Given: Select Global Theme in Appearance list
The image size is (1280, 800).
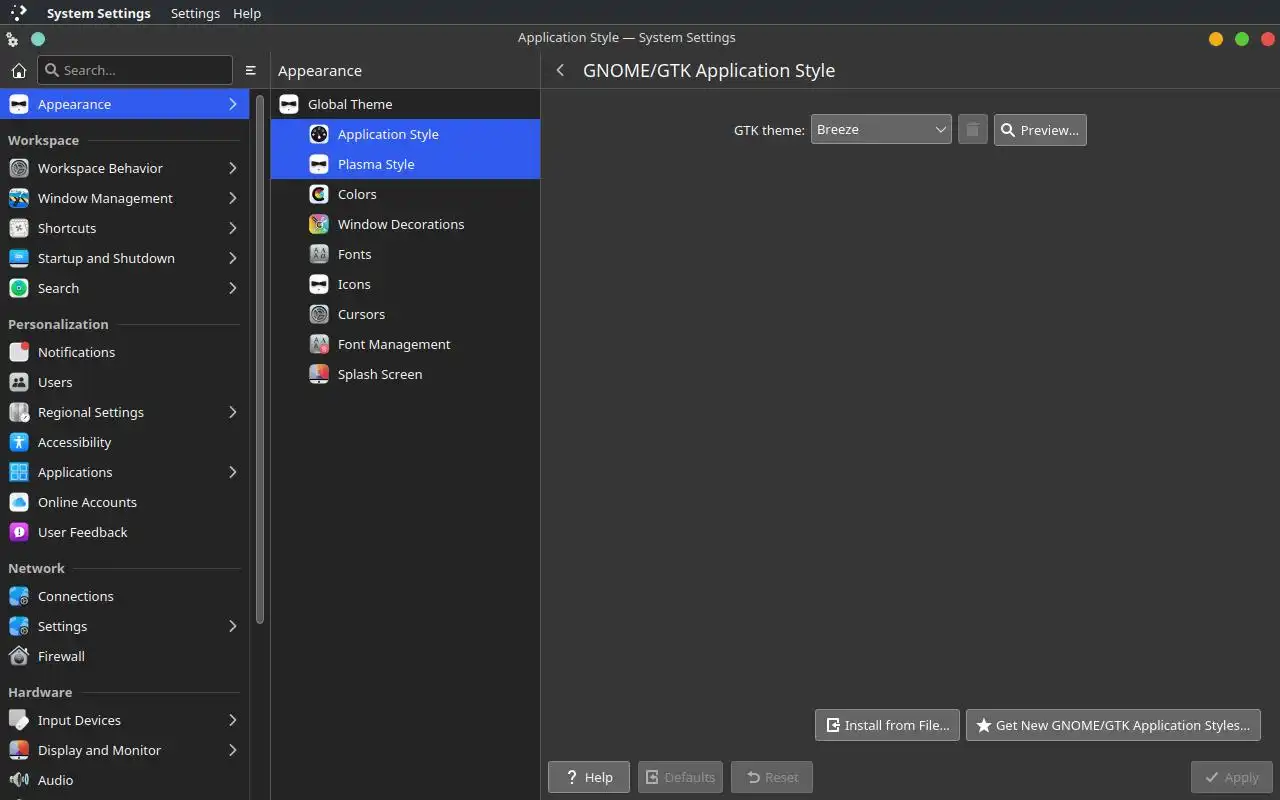Looking at the screenshot, I should [405, 104].
